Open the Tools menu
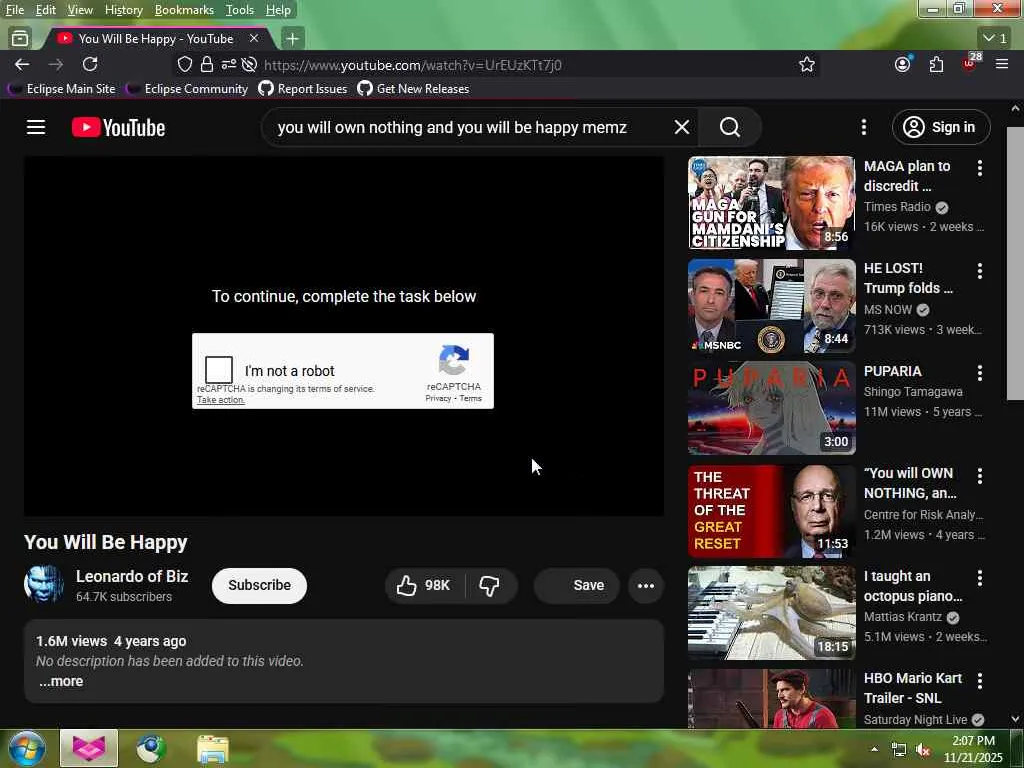The image size is (1024, 768). point(240,10)
